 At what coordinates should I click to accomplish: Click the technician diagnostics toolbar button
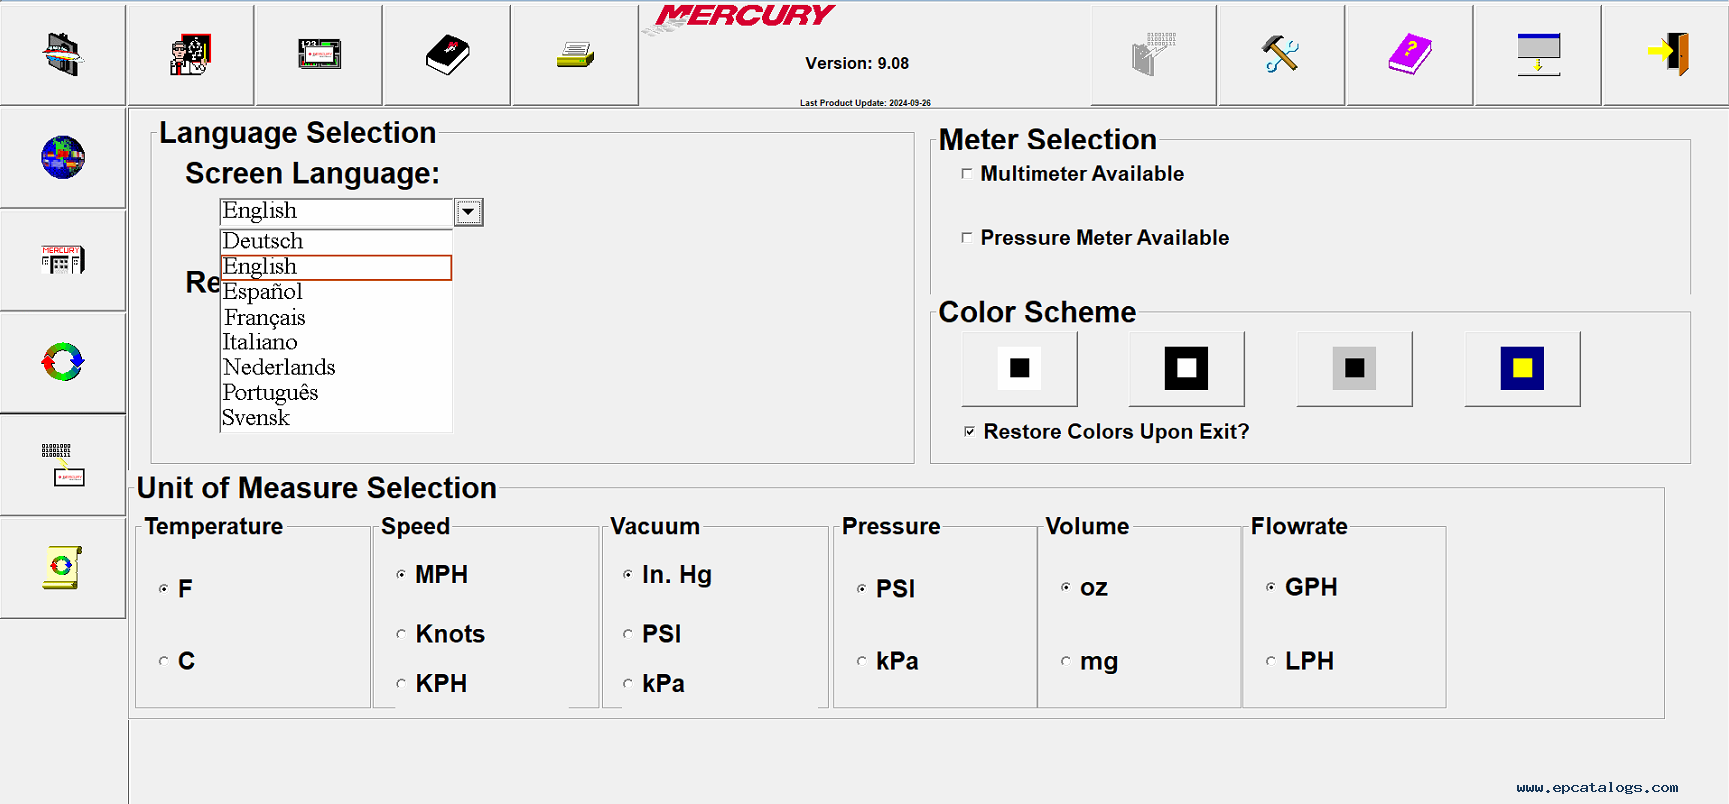190,54
